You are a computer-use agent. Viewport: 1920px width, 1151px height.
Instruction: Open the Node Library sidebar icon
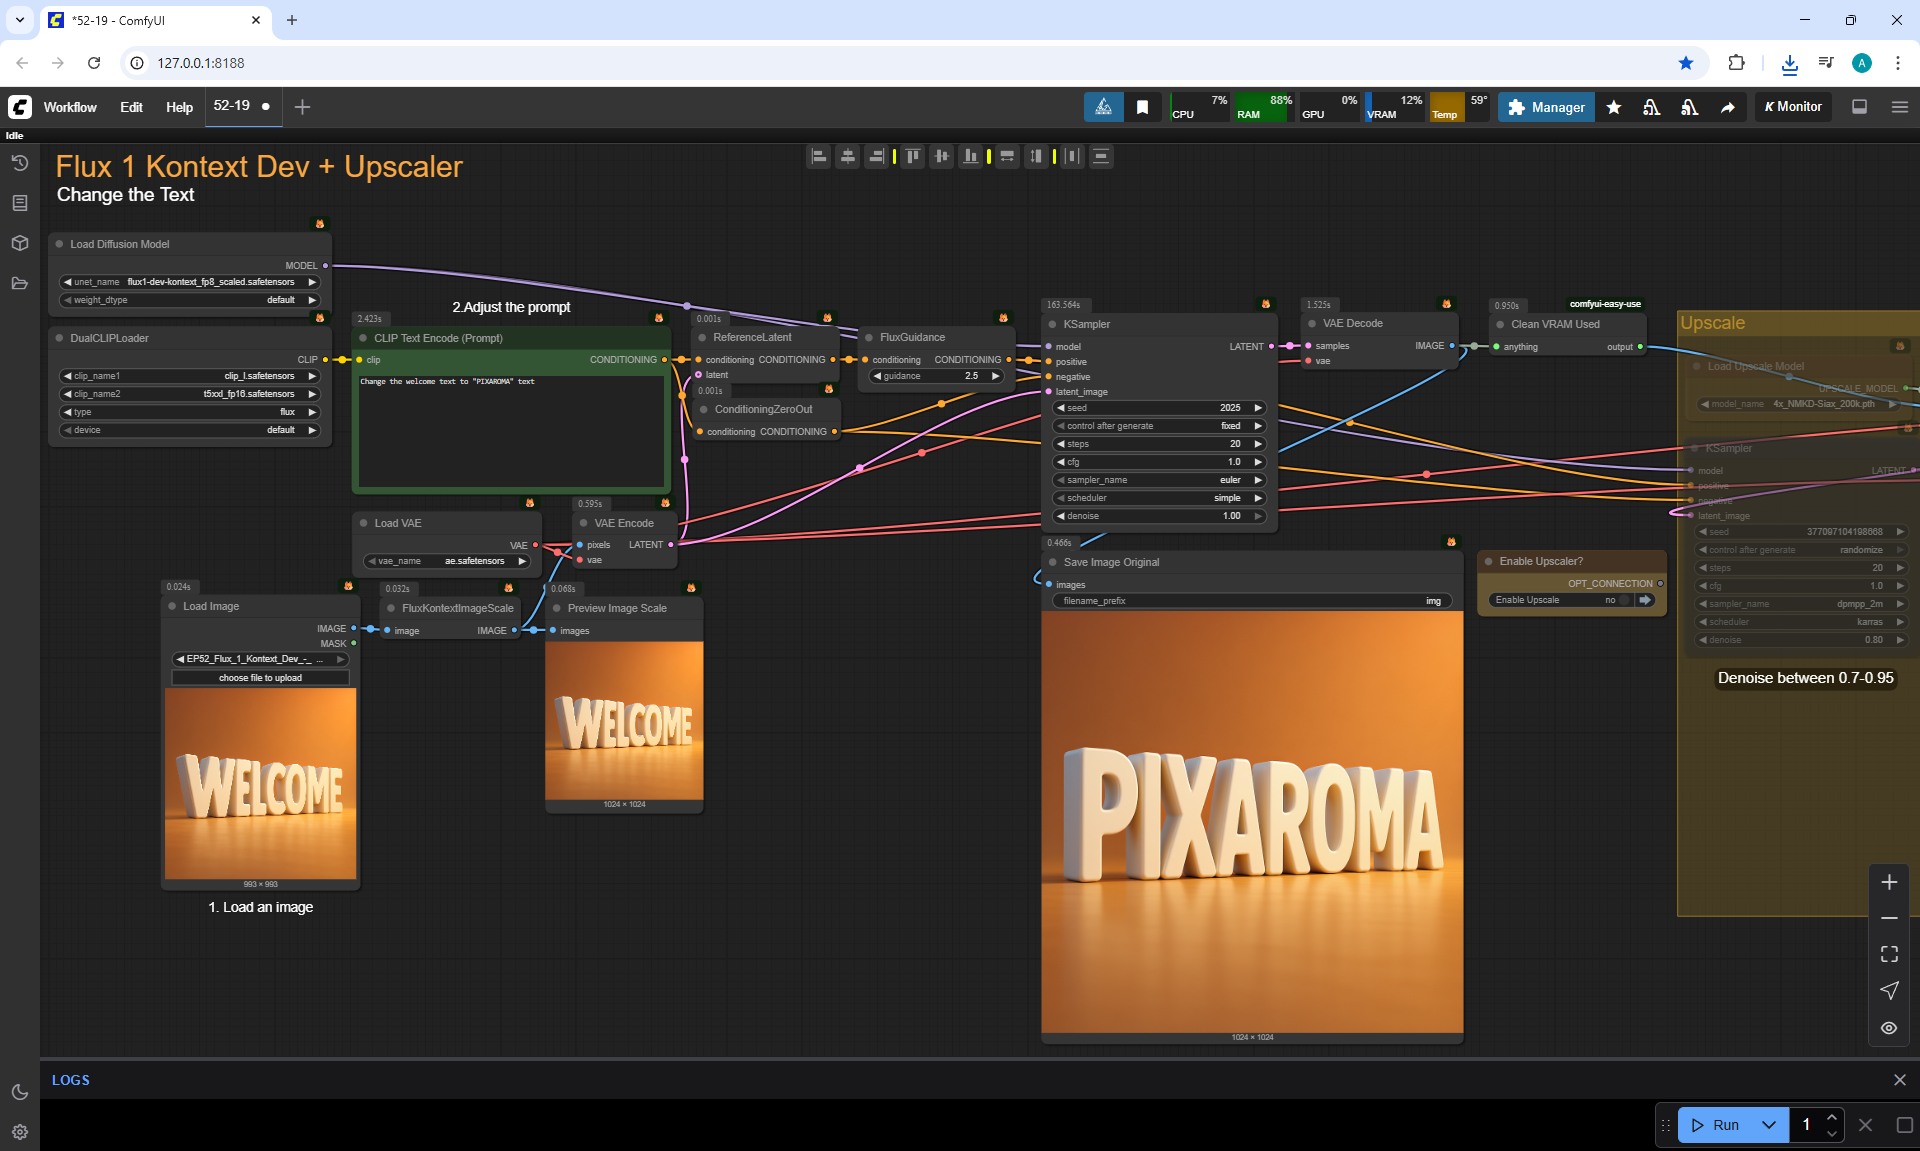(x=20, y=203)
